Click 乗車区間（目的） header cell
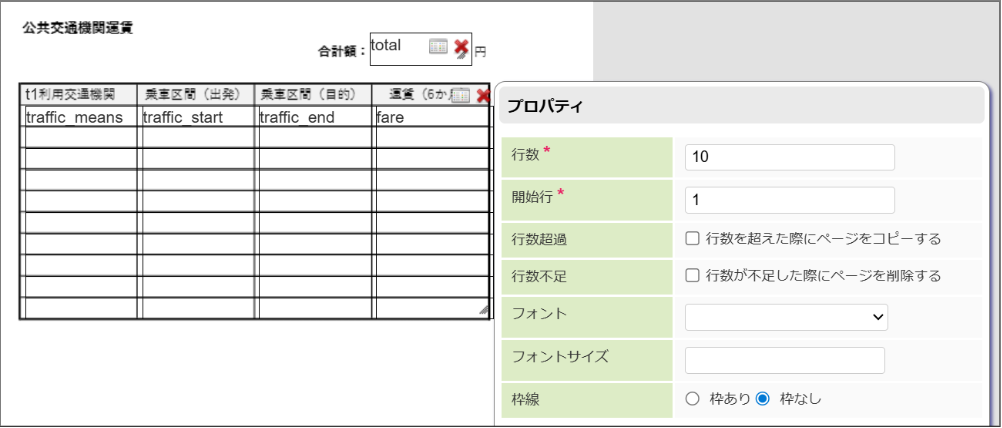The height and width of the screenshot is (428, 1002). (315, 95)
